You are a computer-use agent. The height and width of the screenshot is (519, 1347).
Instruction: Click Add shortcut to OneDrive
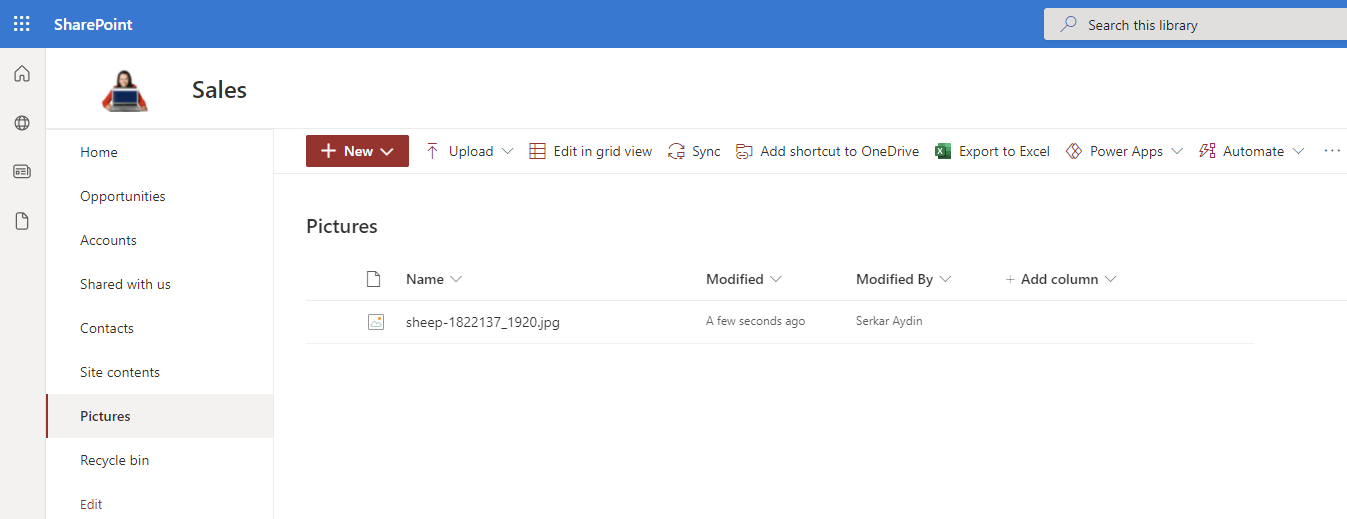tap(827, 151)
